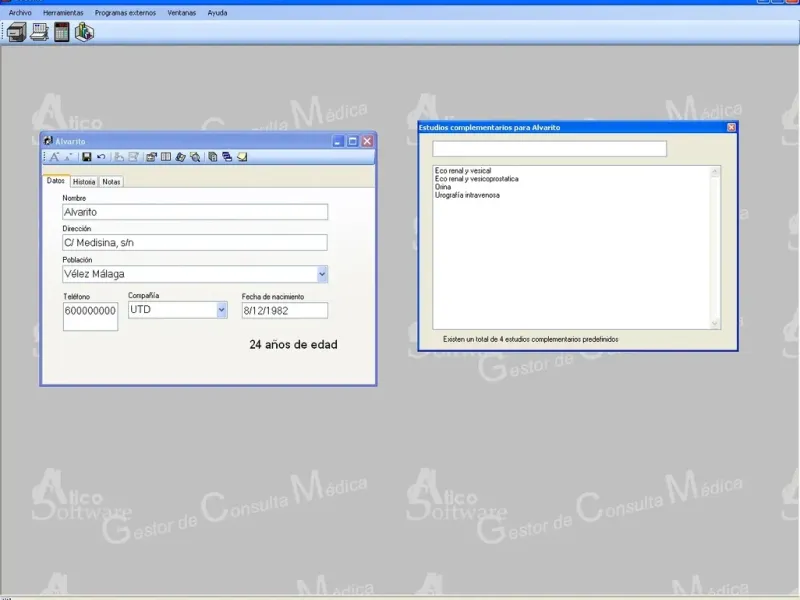Click the studies list scrollbar up arrow
Image resolution: width=800 pixels, height=600 pixels.
pos(715,172)
